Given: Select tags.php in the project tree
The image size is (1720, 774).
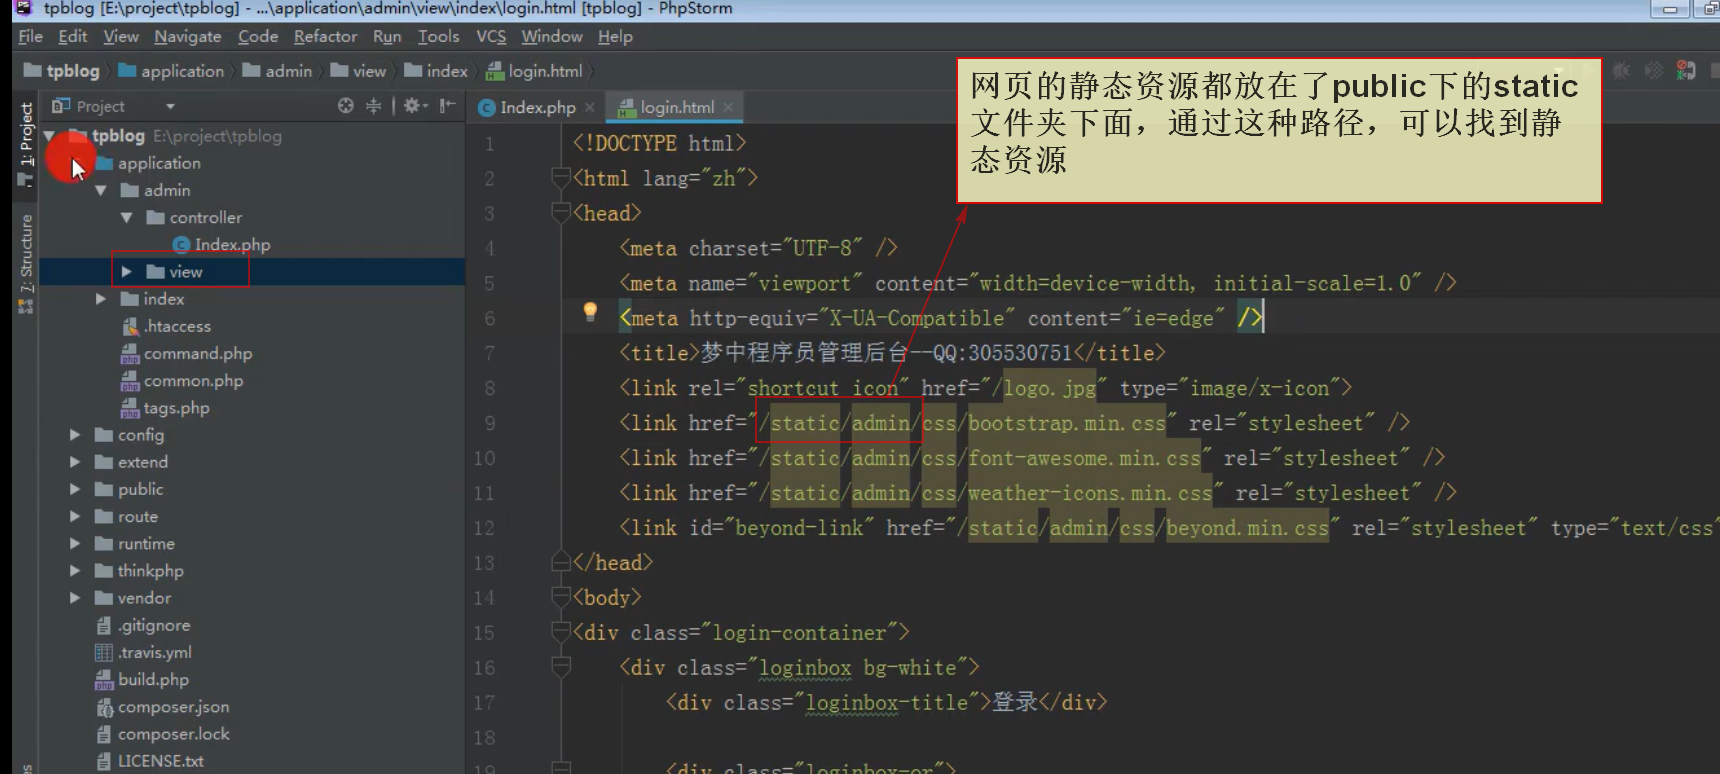Looking at the screenshot, I should 165,408.
